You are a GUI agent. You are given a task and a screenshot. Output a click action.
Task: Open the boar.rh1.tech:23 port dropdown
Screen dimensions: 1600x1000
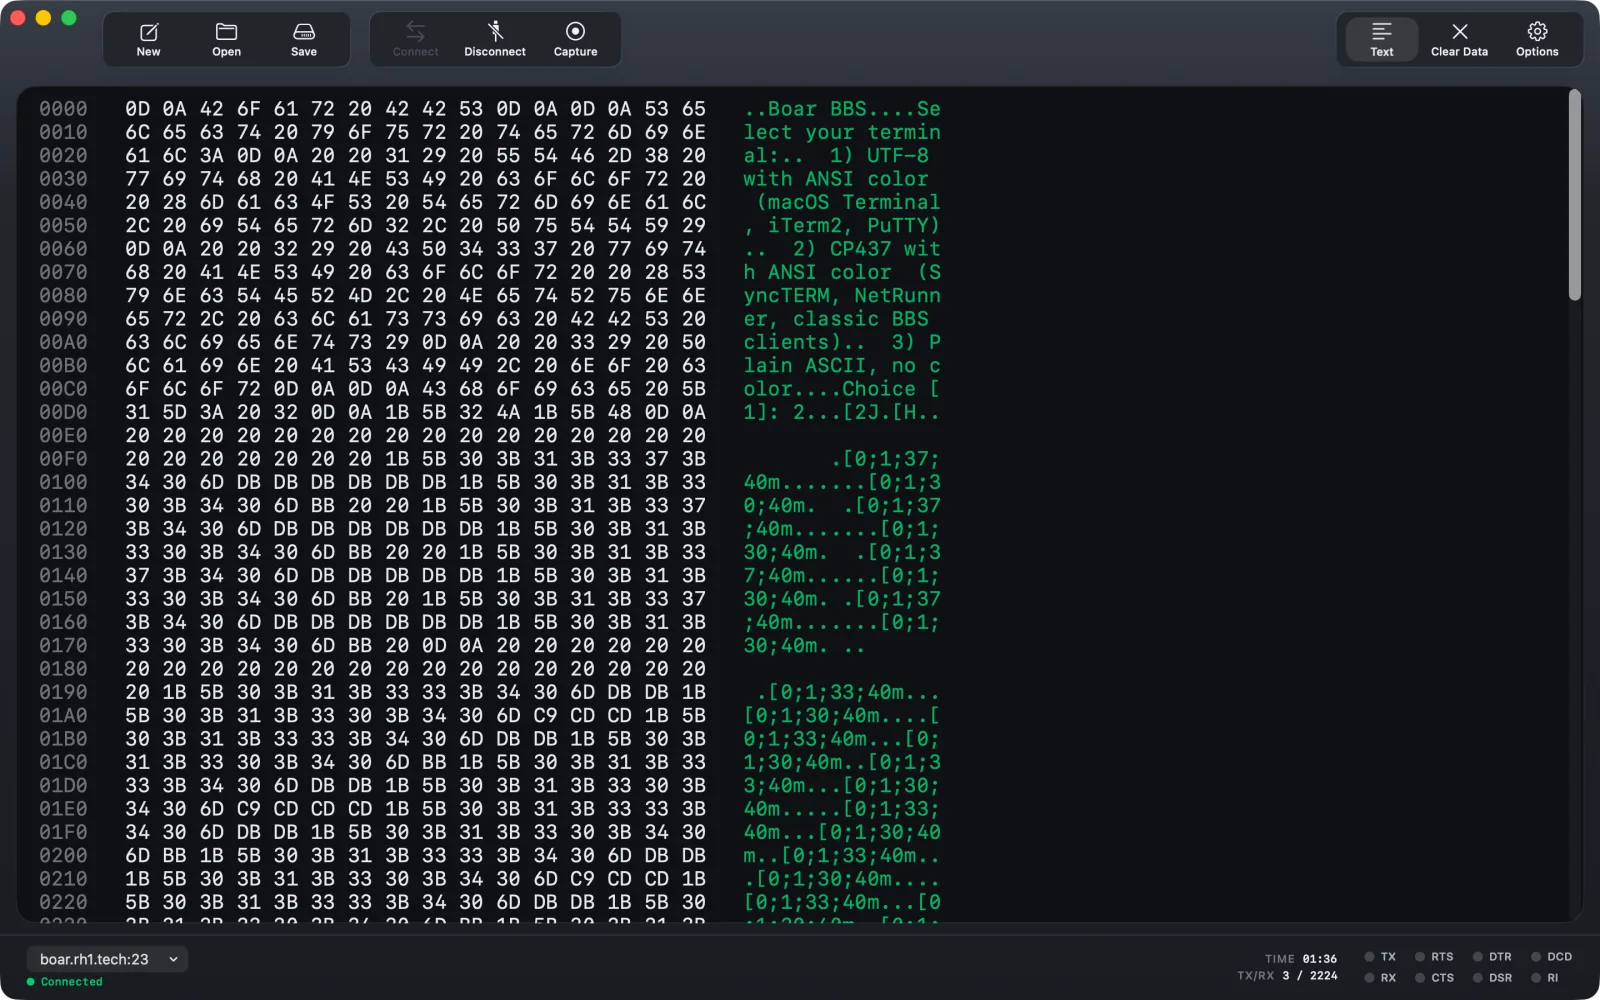point(108,959)
